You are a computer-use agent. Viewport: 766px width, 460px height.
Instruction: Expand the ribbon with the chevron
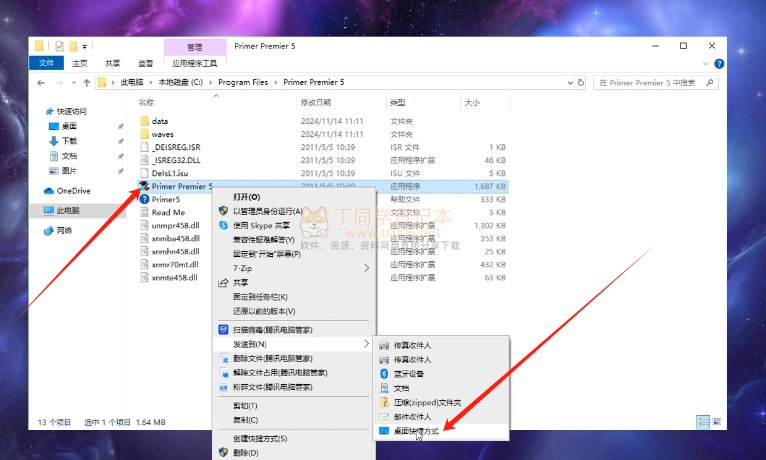tap(705, 63)
